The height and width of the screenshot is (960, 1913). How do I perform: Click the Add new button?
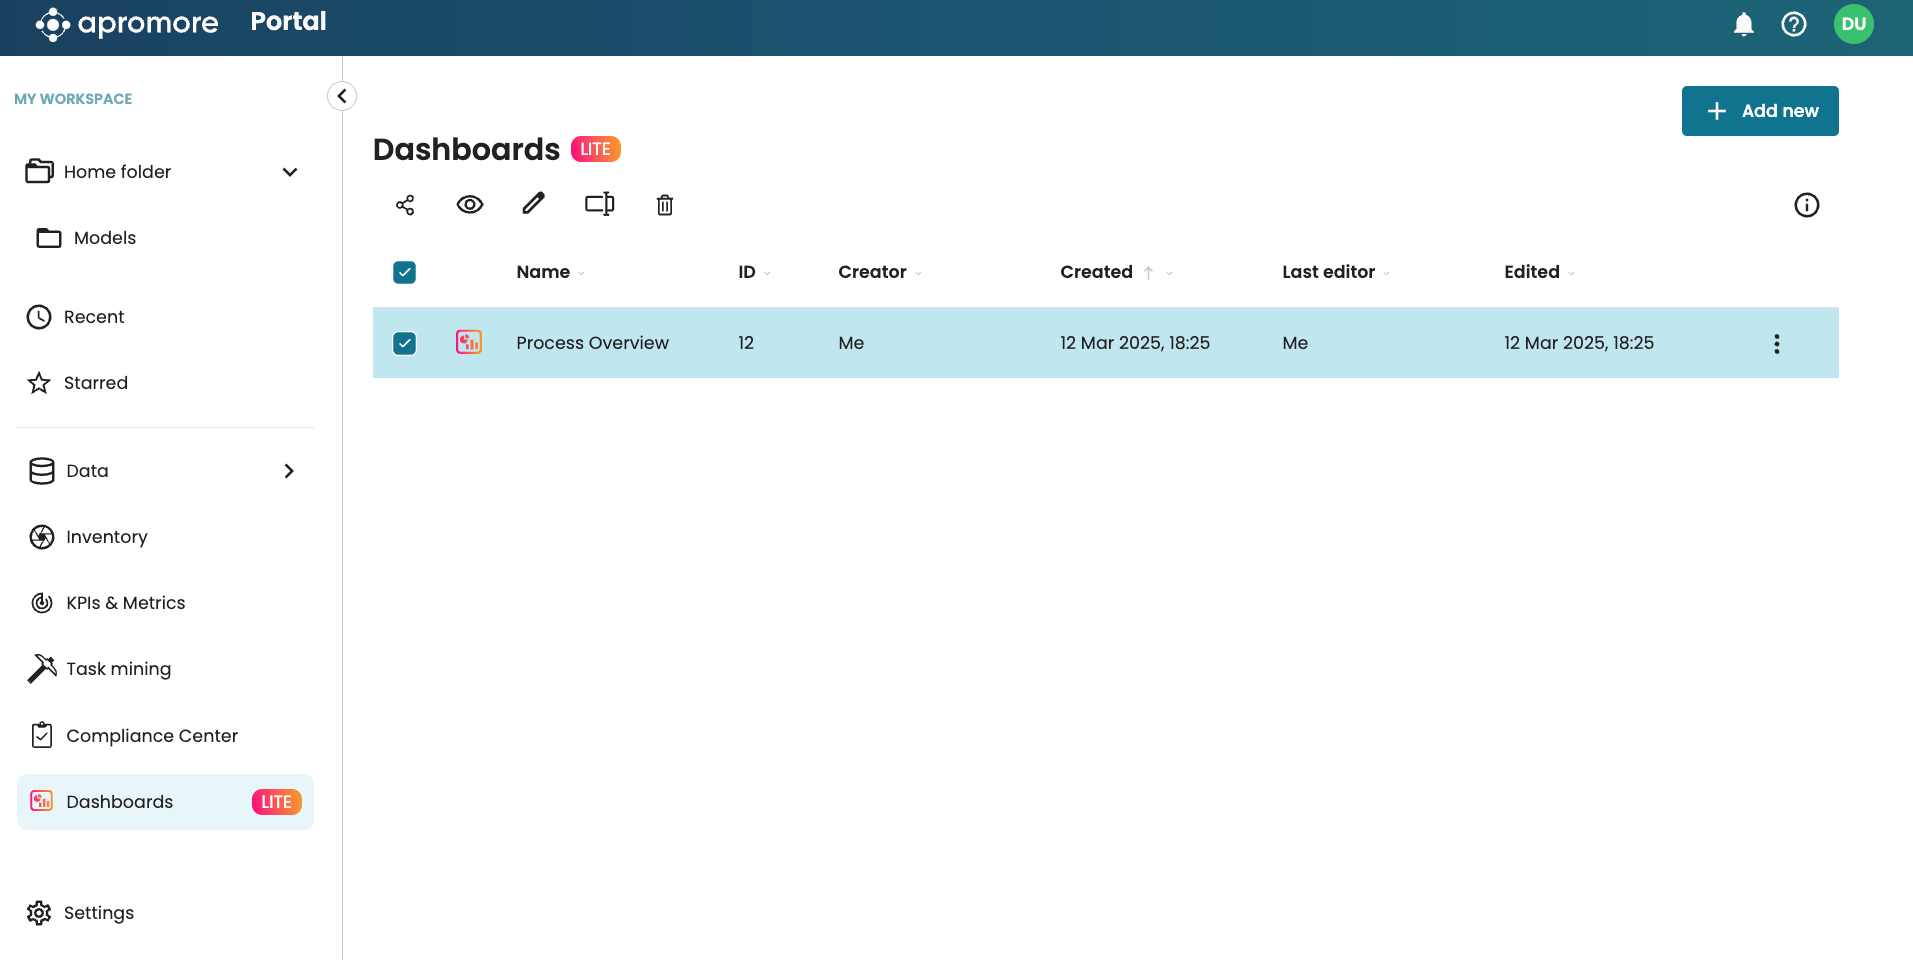tap(1760, 111)
